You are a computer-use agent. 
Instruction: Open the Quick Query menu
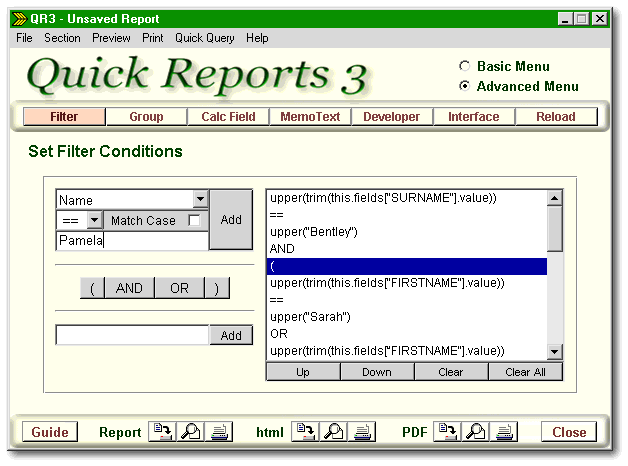pyautogui.click(x=205, y=38)
